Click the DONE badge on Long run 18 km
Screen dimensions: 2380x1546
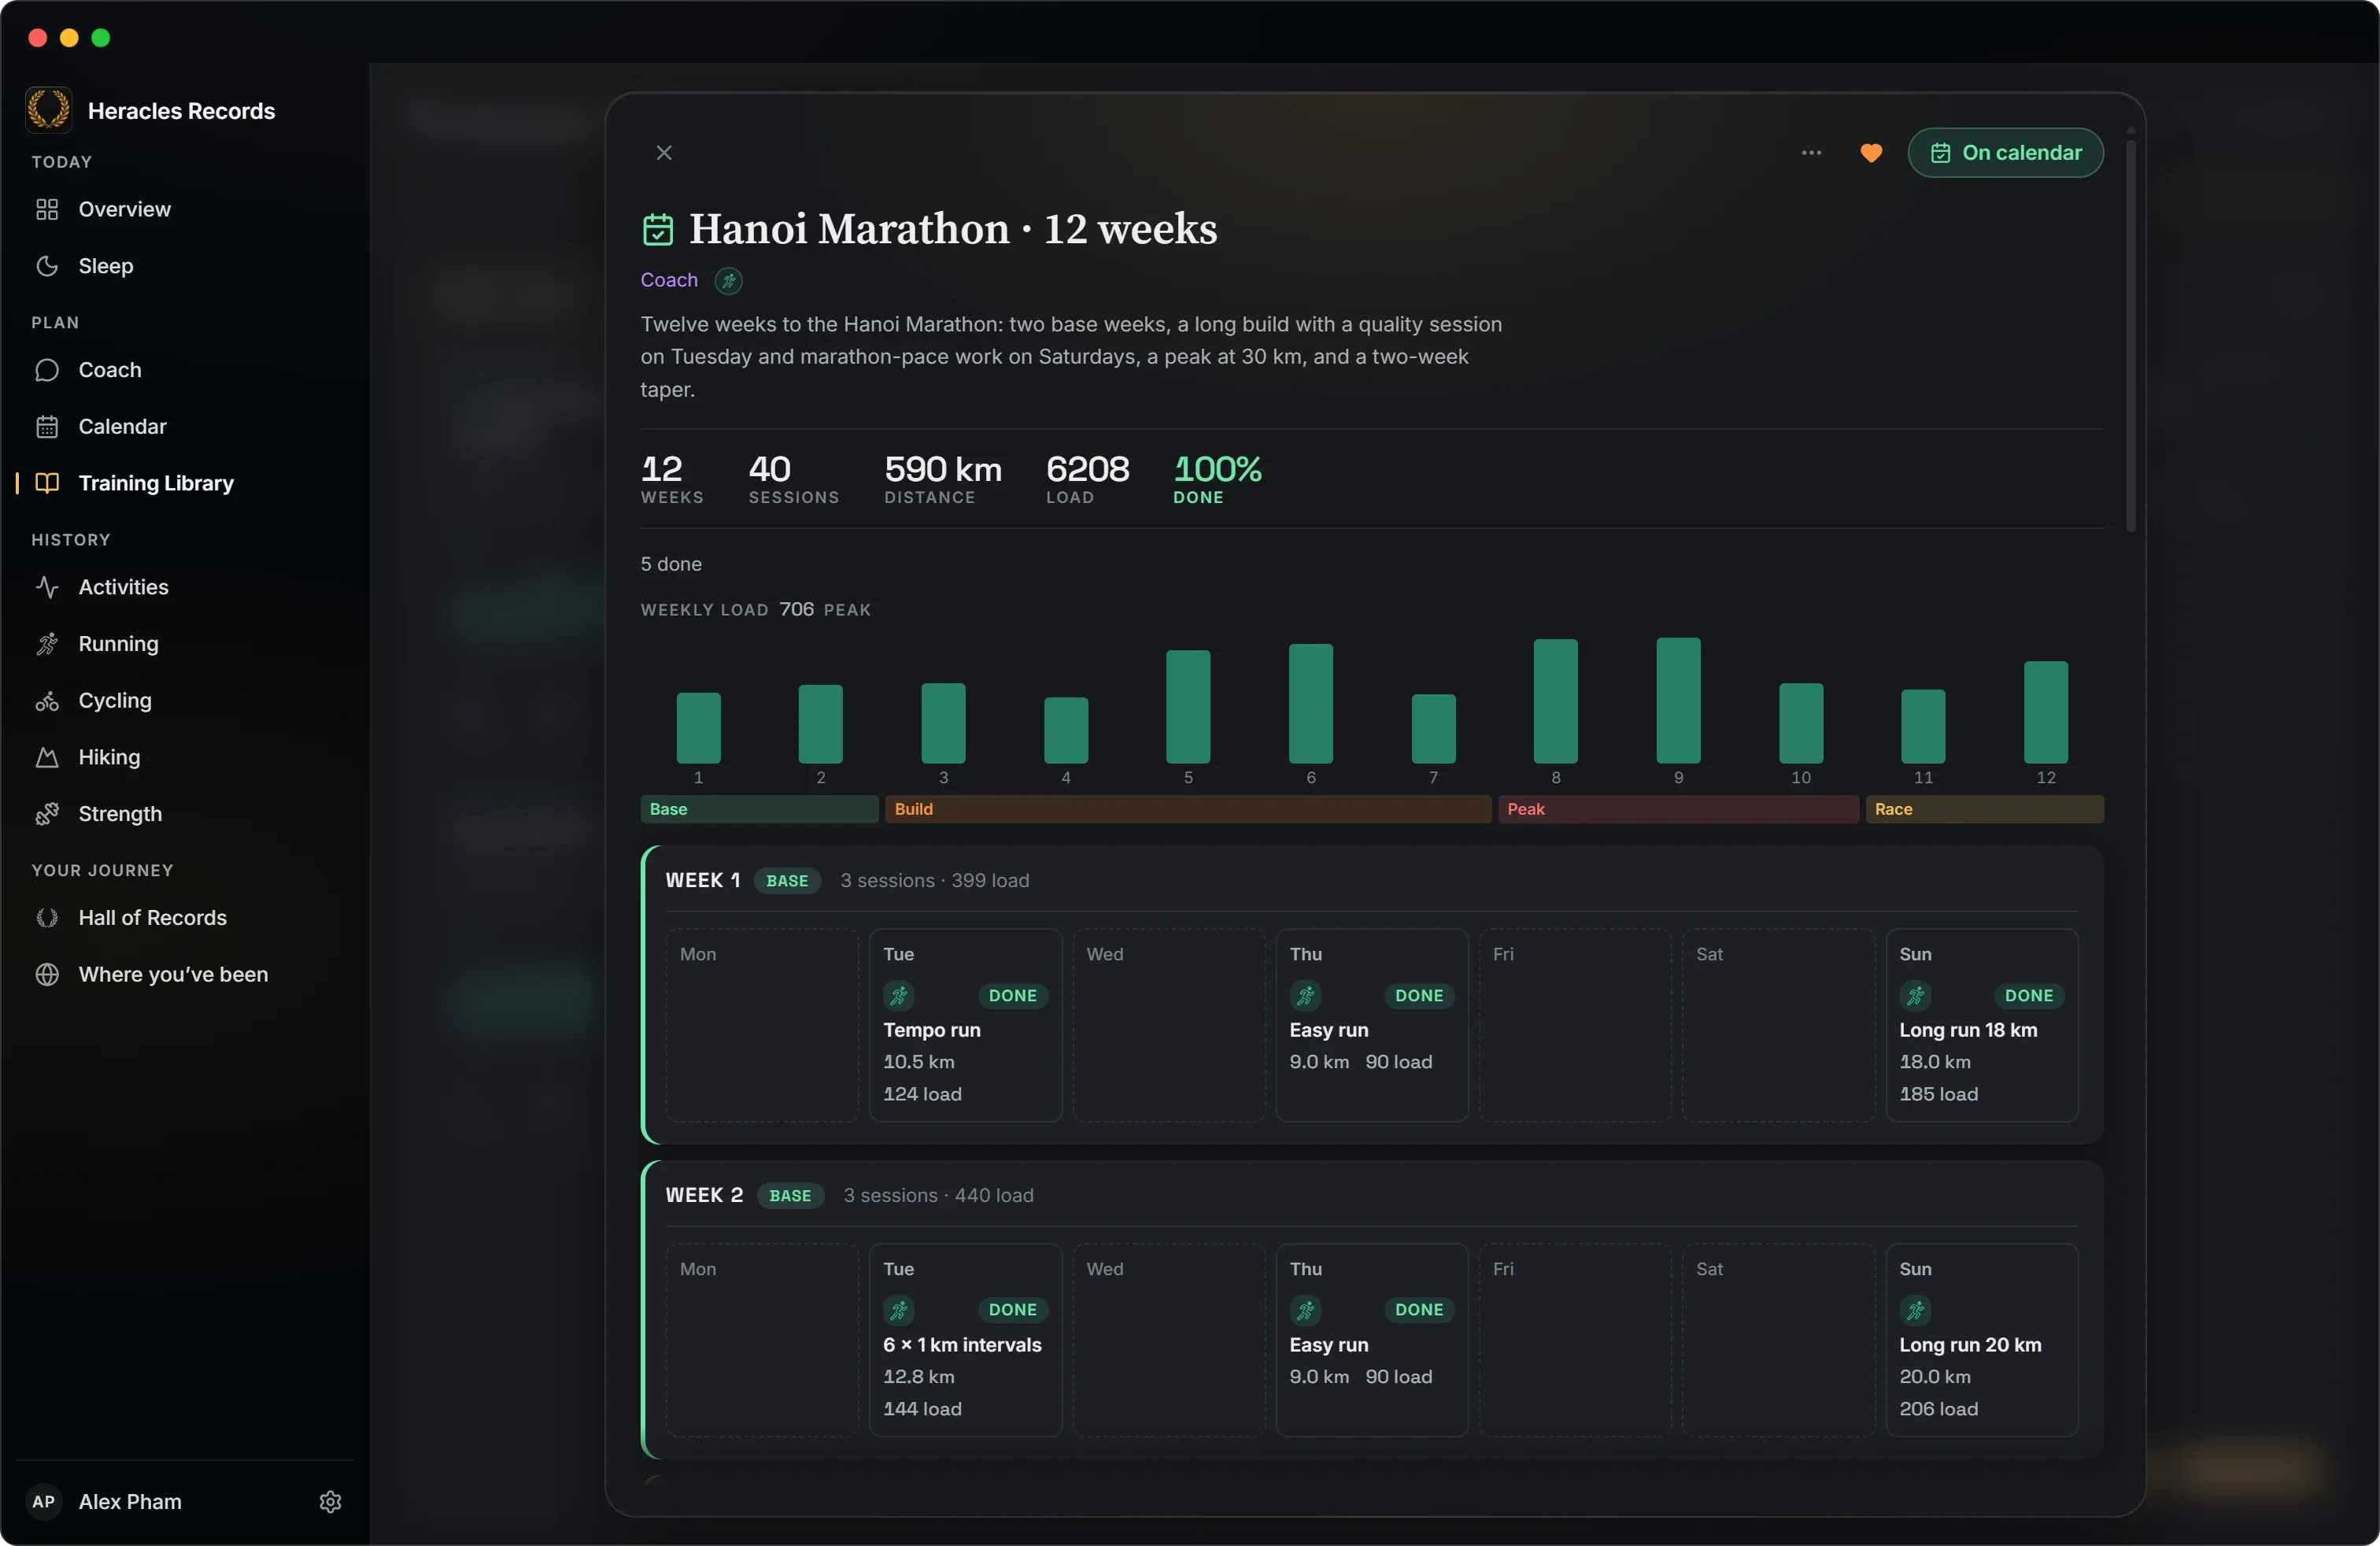pos(2028,996)
